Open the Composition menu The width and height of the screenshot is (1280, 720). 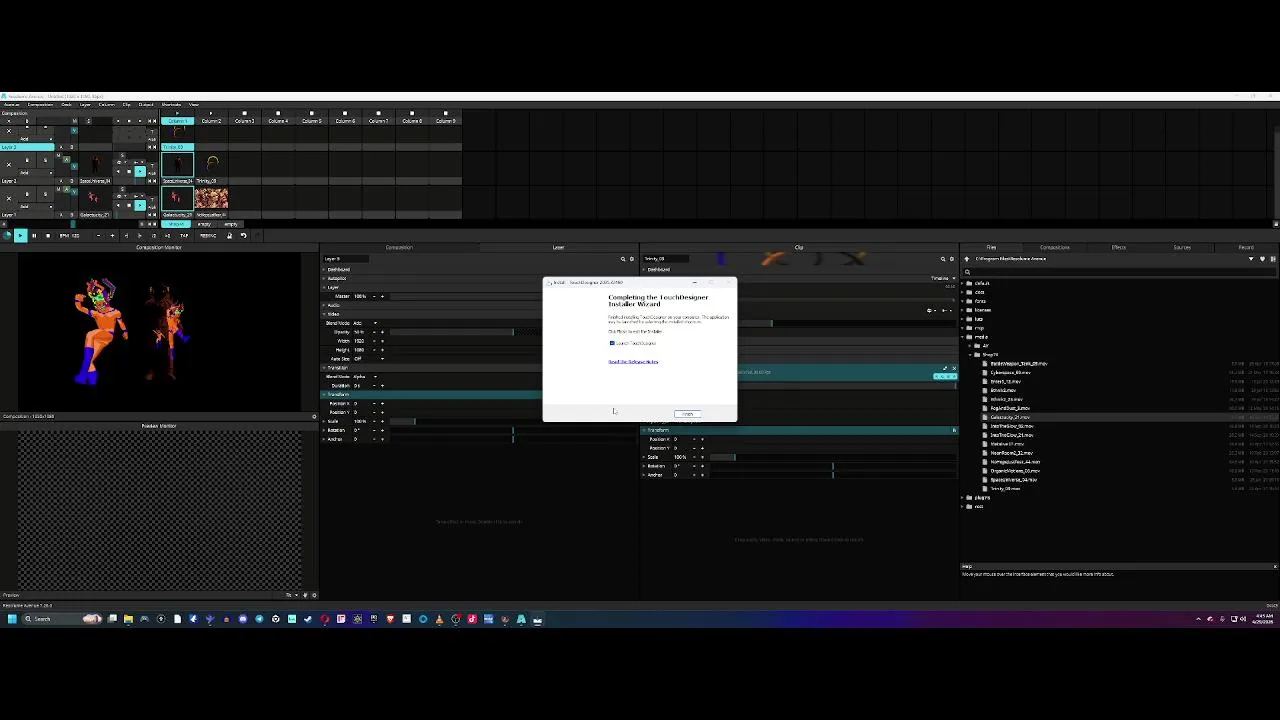40,105
